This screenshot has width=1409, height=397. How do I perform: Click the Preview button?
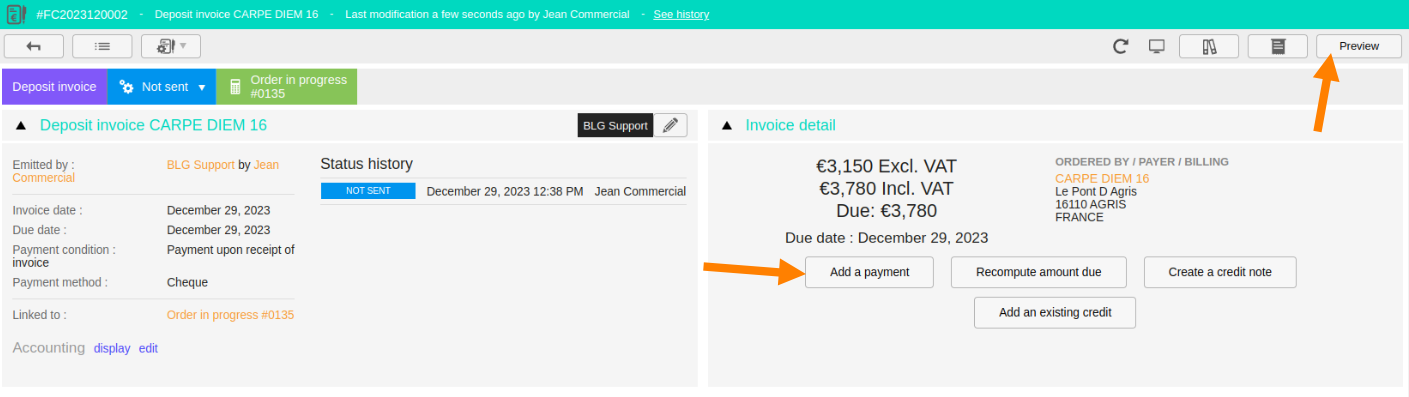tap(1359, 46)
